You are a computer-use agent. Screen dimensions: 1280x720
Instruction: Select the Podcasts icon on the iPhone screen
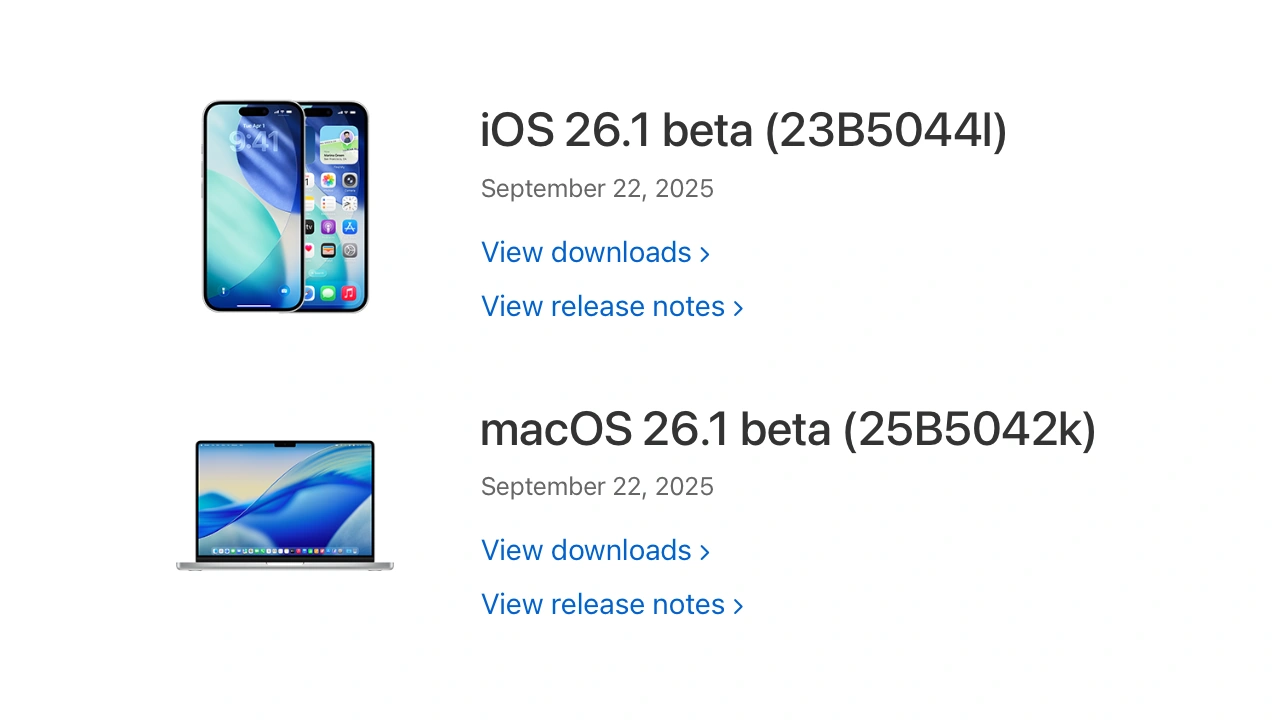click(x=327, y=225)
